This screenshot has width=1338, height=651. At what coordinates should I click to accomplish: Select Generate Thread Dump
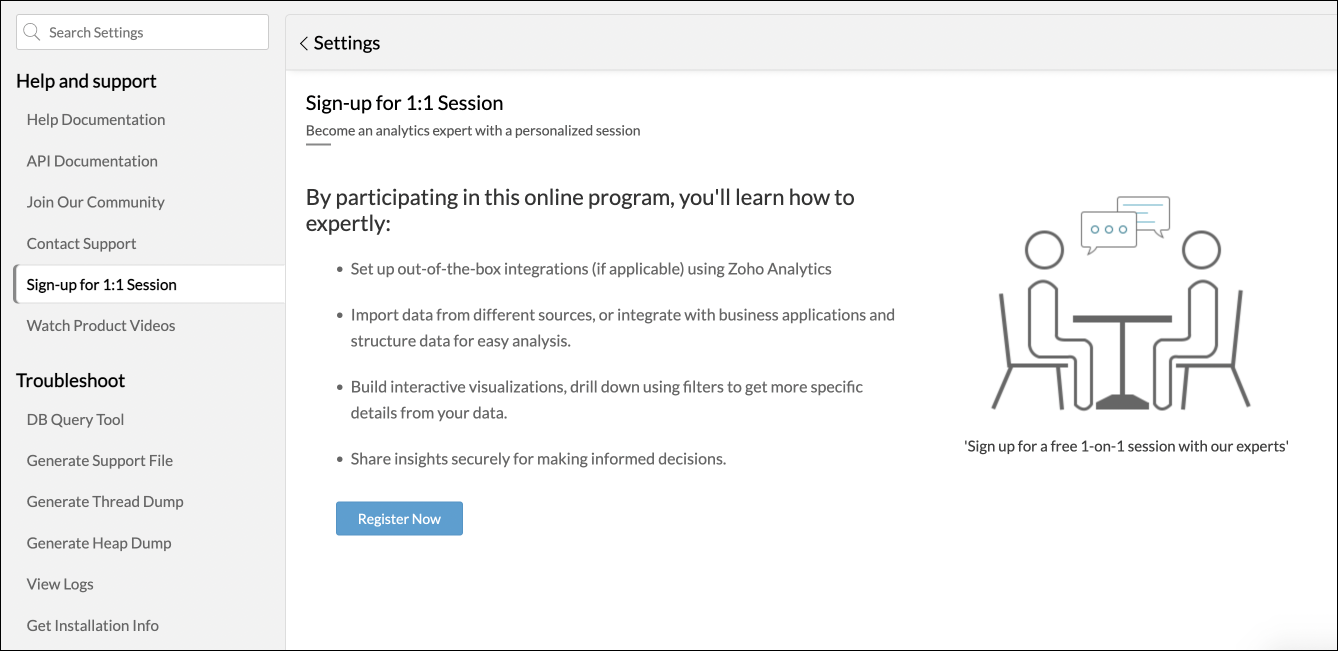pos(105,502)
